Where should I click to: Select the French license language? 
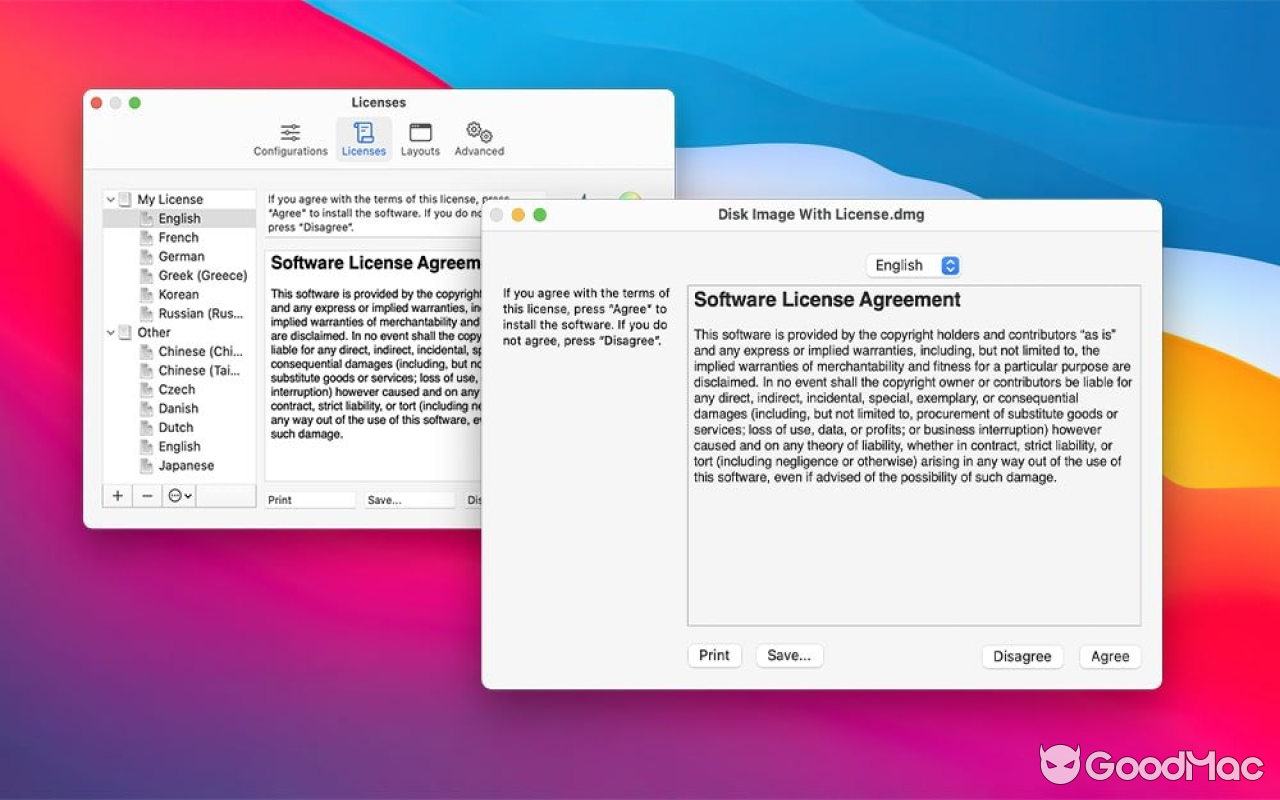point(178,237)
